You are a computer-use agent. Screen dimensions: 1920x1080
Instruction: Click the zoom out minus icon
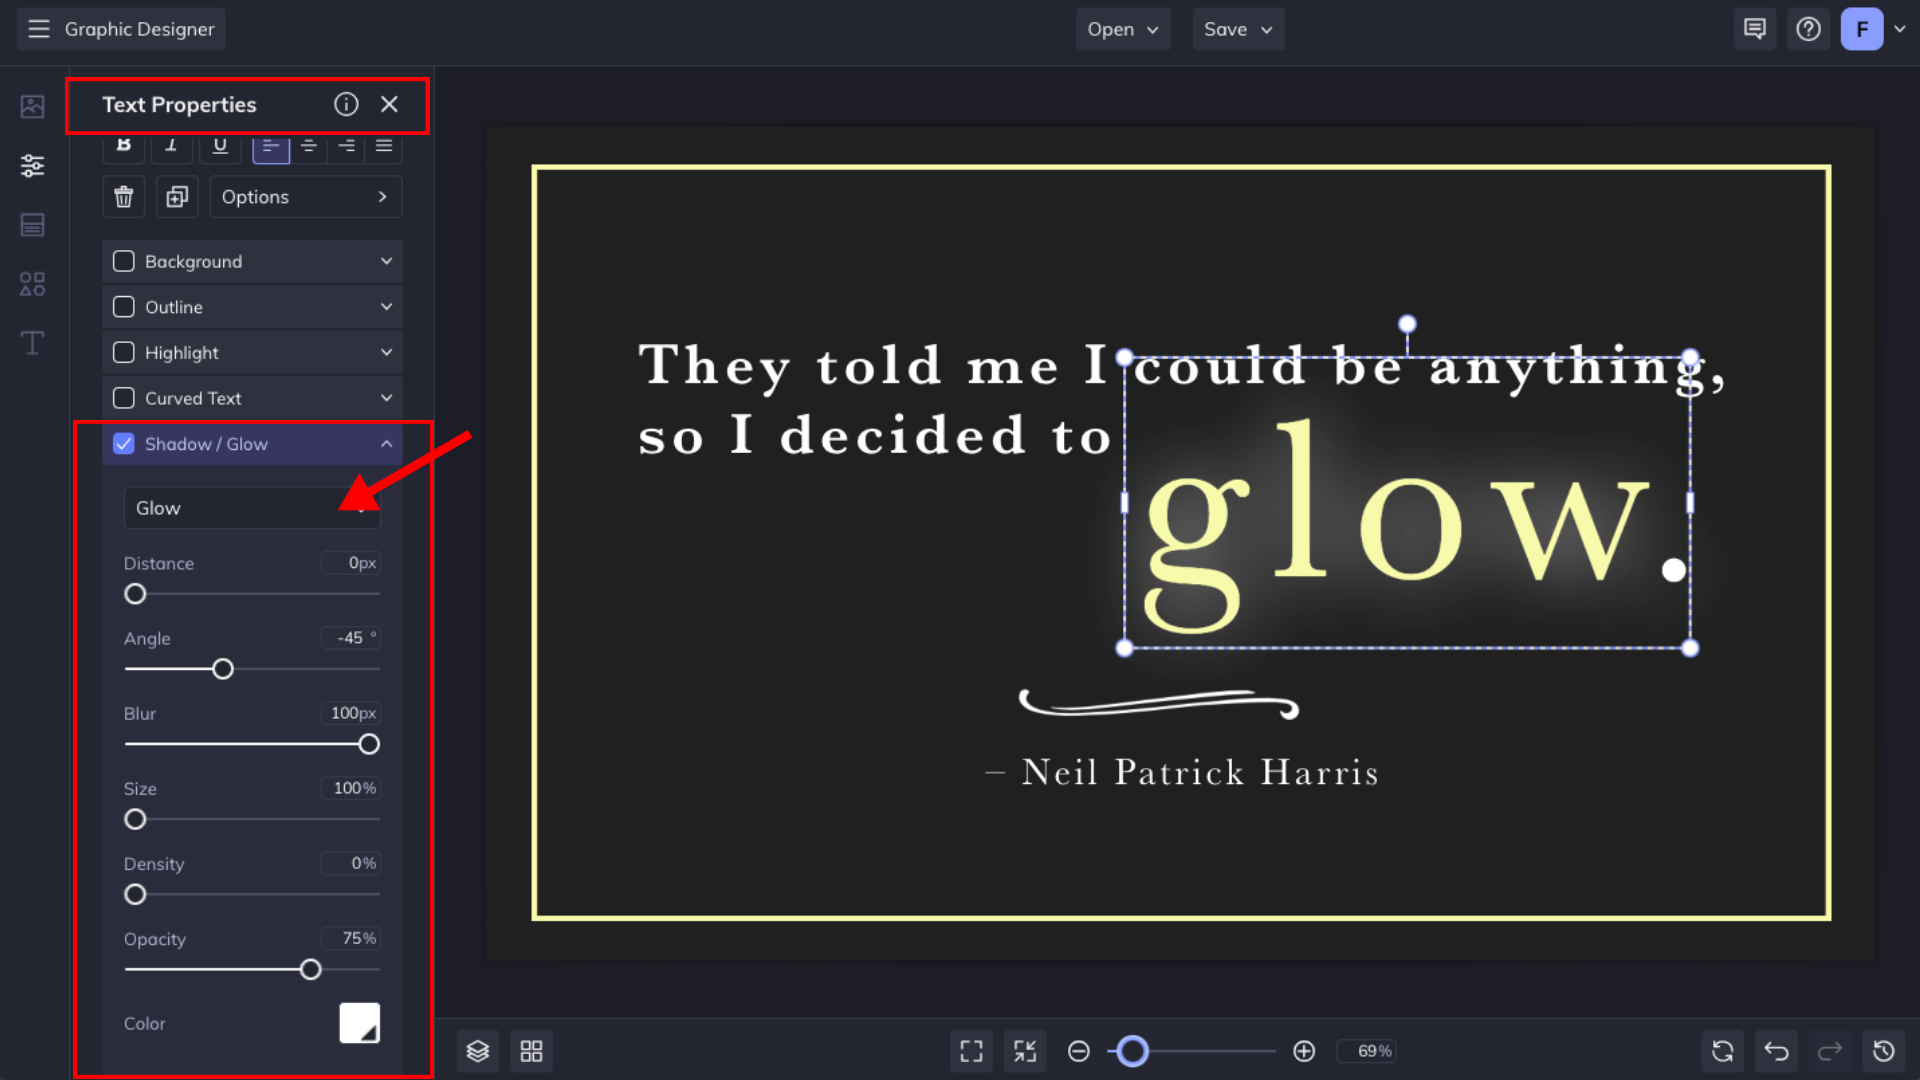pos(1078,1051)
